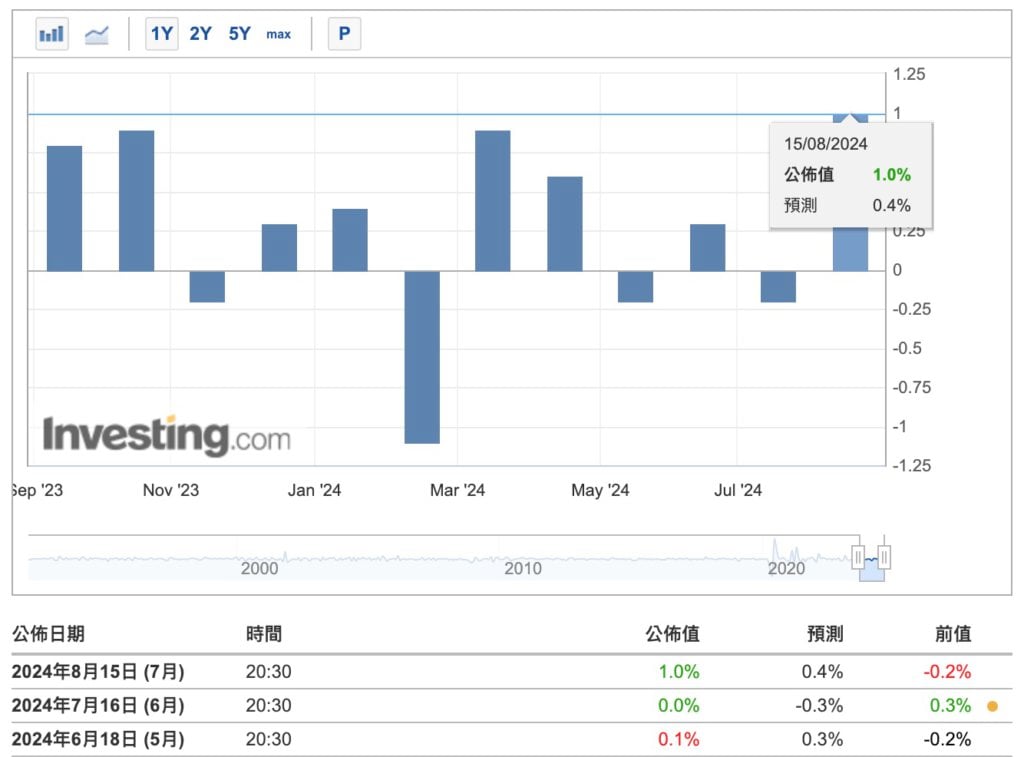Click the Investing.com watermark logo

pyautogui.click(x=166, y=437)
